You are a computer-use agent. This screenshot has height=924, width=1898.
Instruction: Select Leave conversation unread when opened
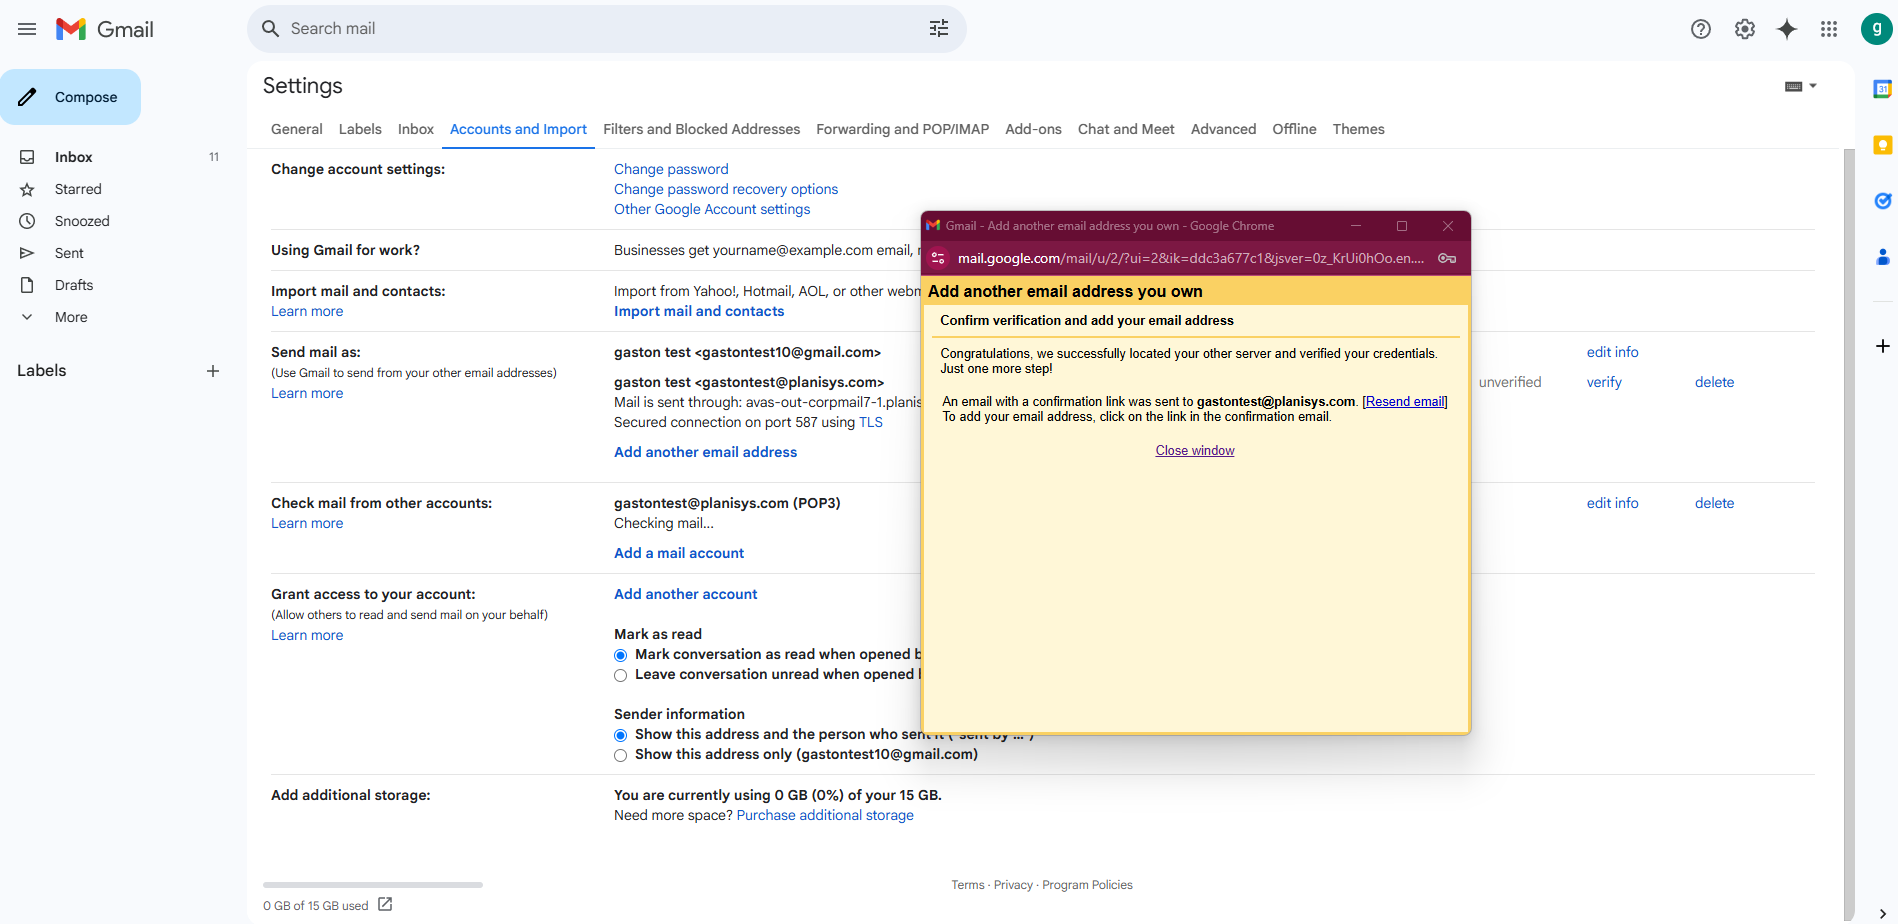pos(621,675)
